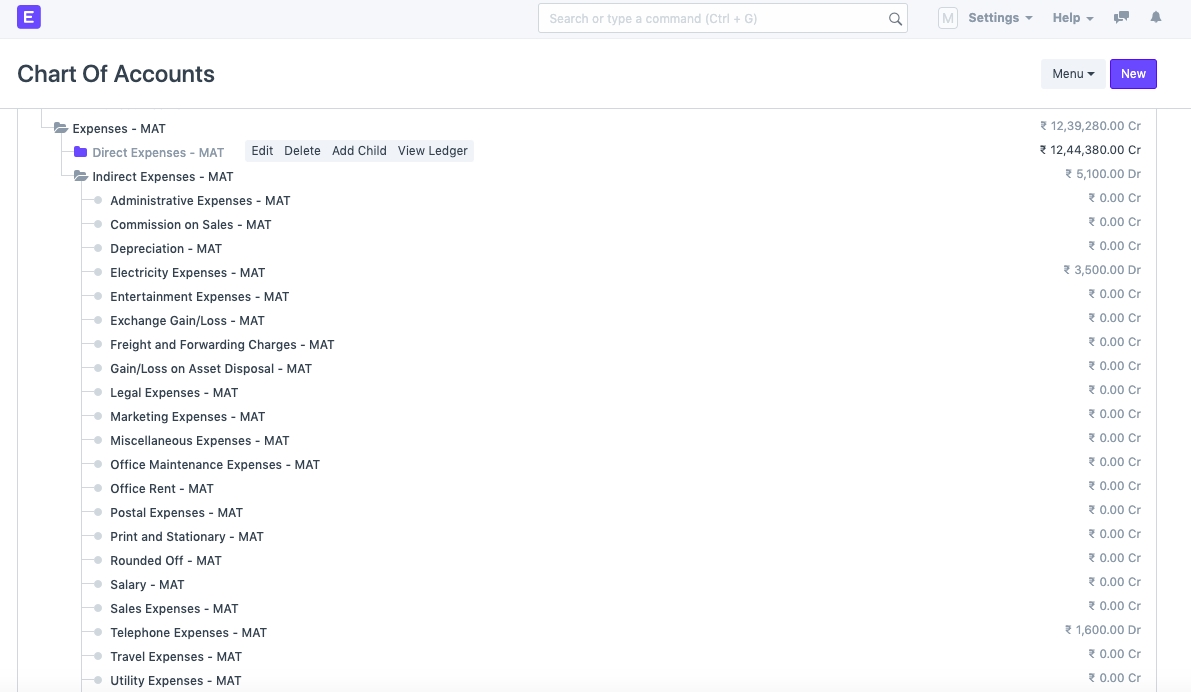This screenshot has height=692, width=1191.
Task: Add Child under Direct Expenses
Action: [359, 151]
